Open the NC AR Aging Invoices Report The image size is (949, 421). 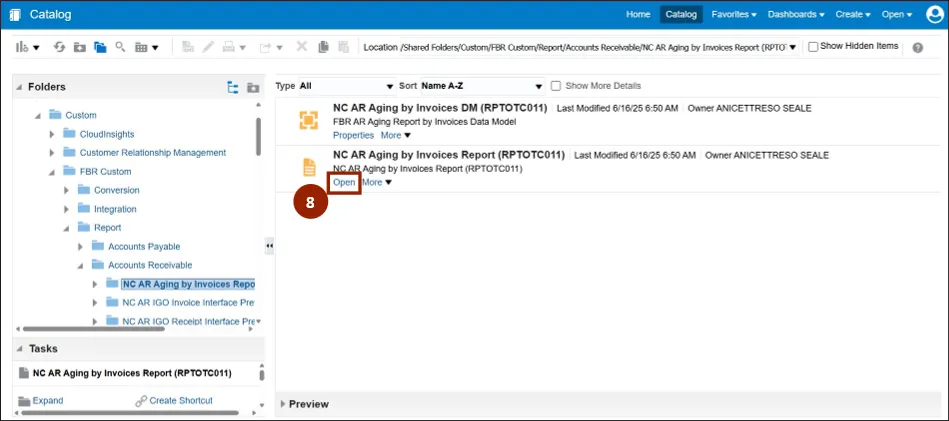click(344, 182)
